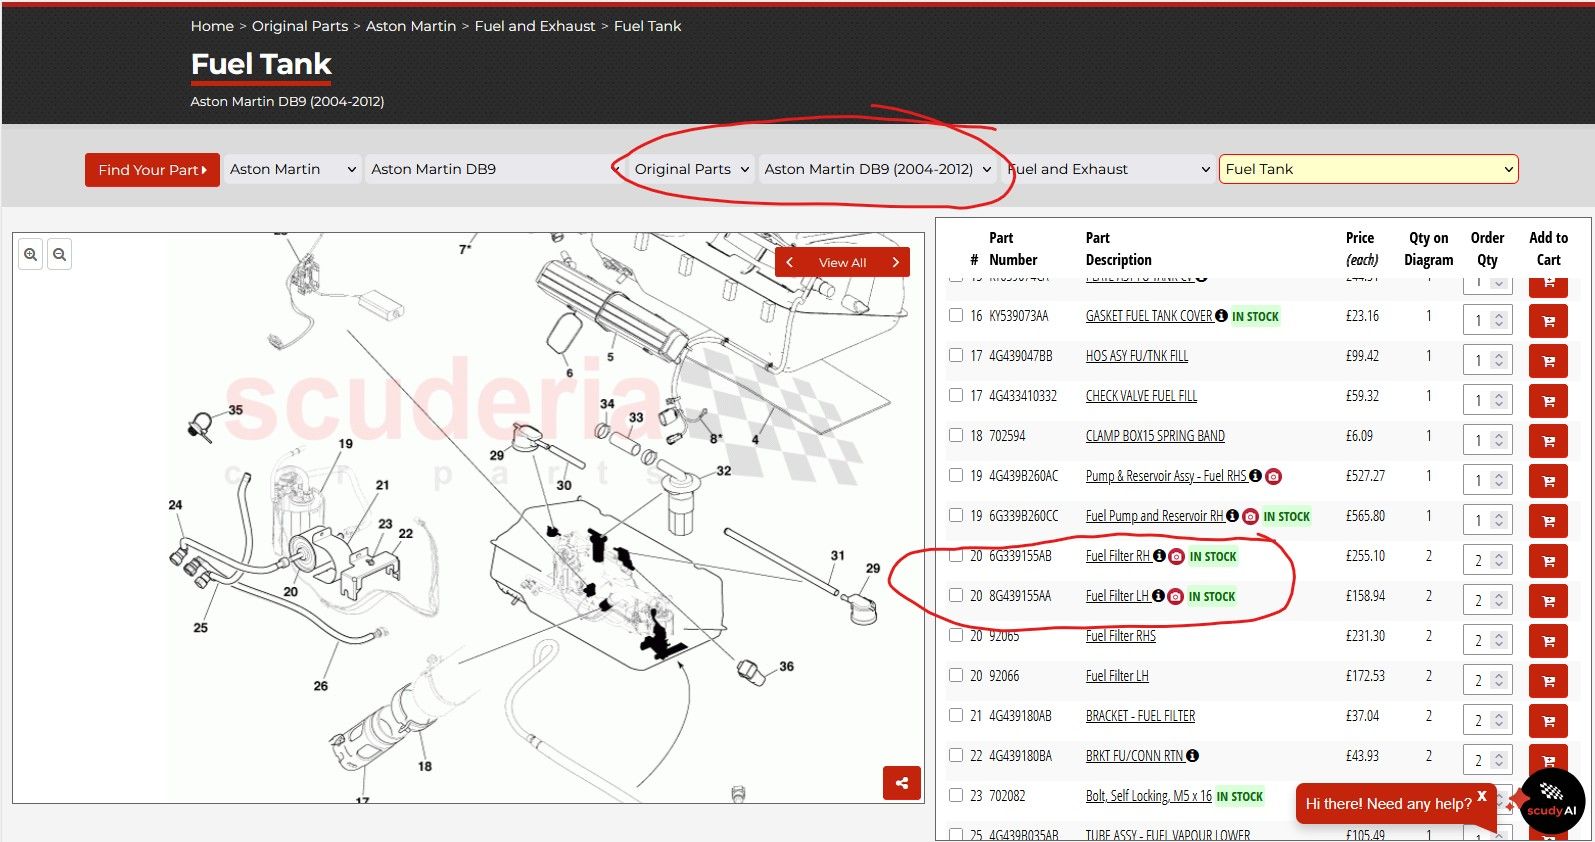This screenshot has width=1595, height=842.
Task: Tick checkbox for part 4G439180BA
Action: 956,755
